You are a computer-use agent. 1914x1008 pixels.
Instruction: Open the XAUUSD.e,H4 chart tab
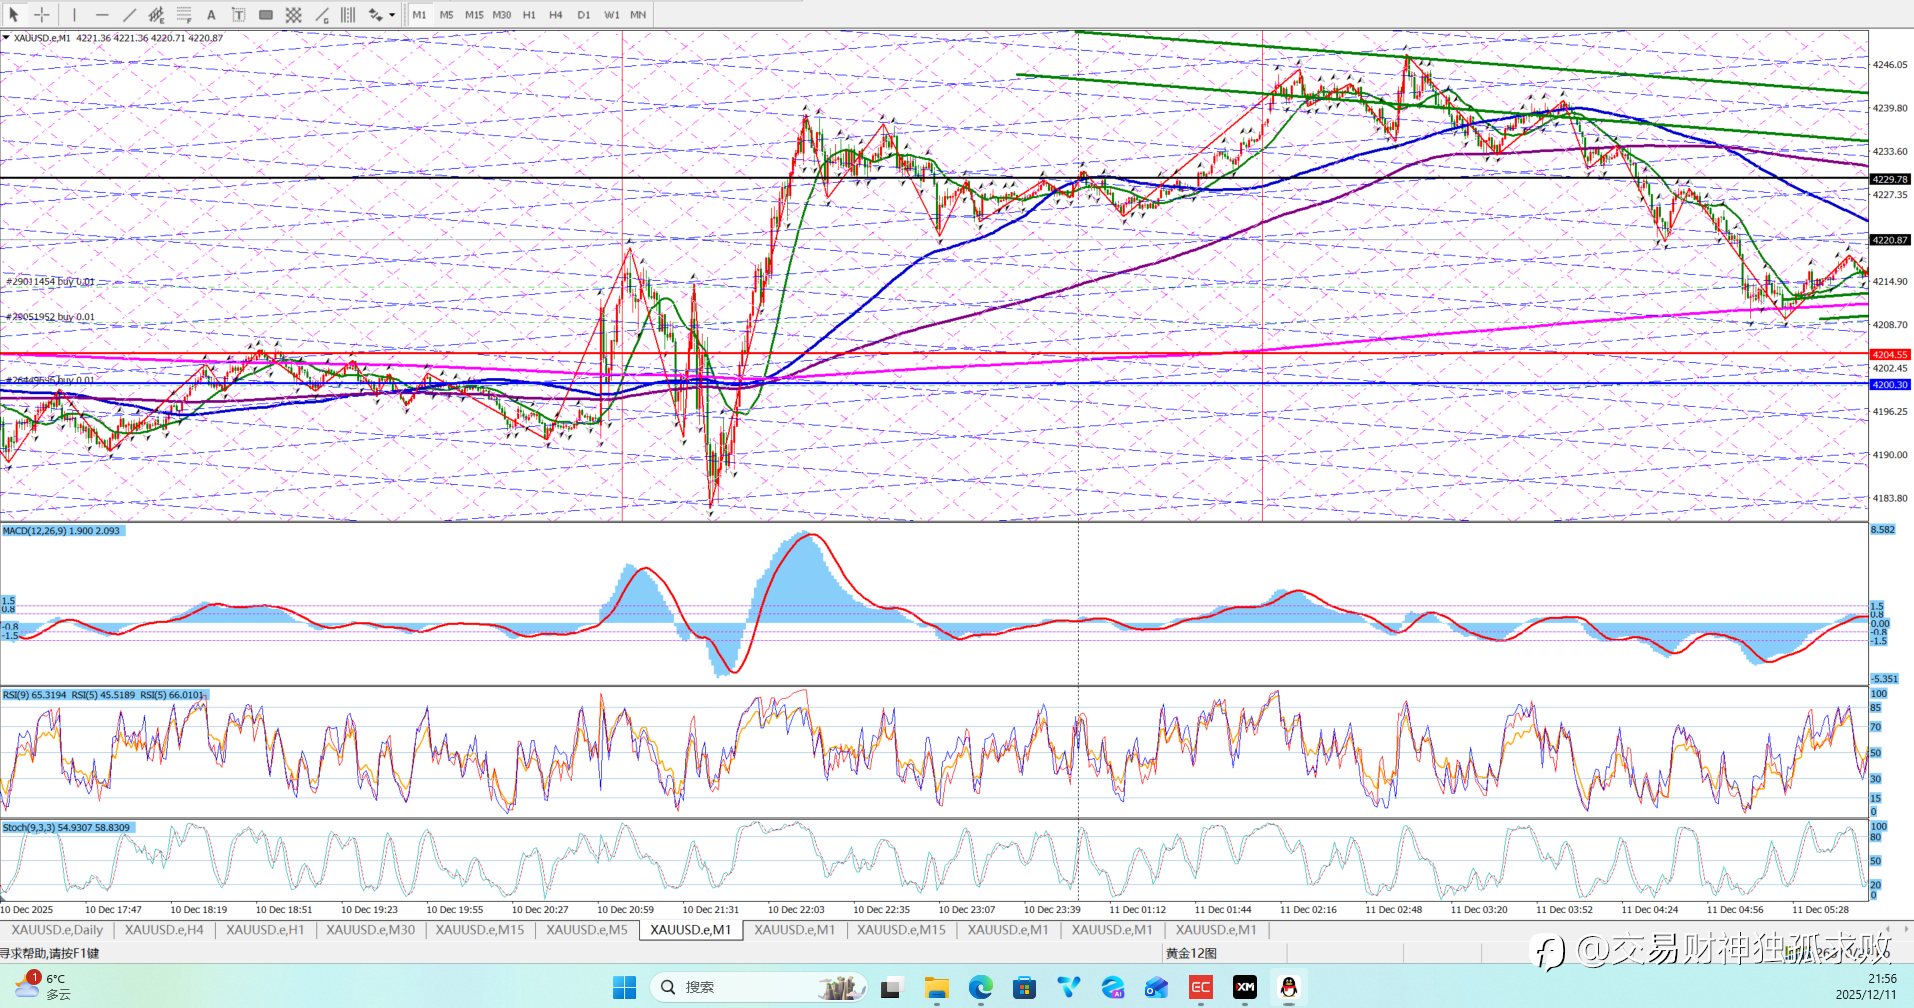click(x=164, y=930)
